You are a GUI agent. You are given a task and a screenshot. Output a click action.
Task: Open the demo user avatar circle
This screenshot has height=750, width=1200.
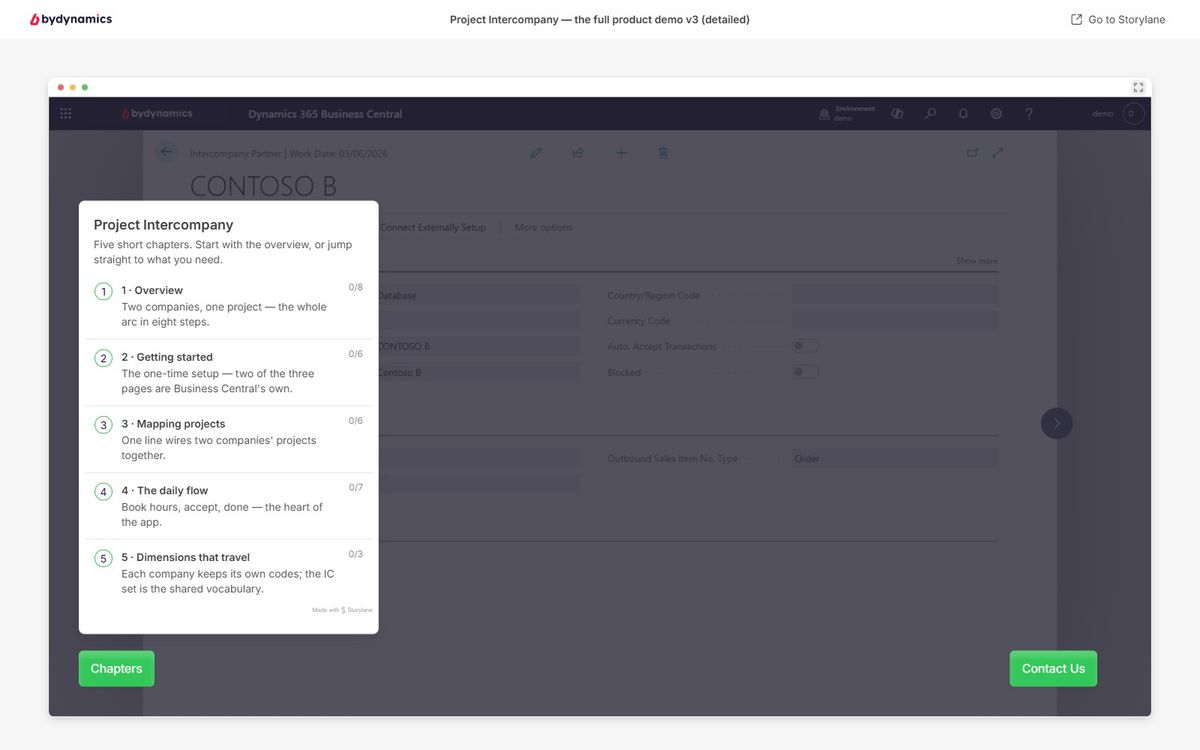(1132, 114)
